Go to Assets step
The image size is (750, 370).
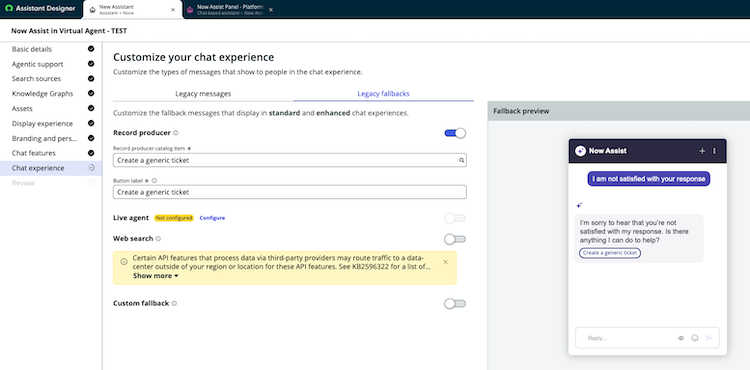(x=22, y=109)
